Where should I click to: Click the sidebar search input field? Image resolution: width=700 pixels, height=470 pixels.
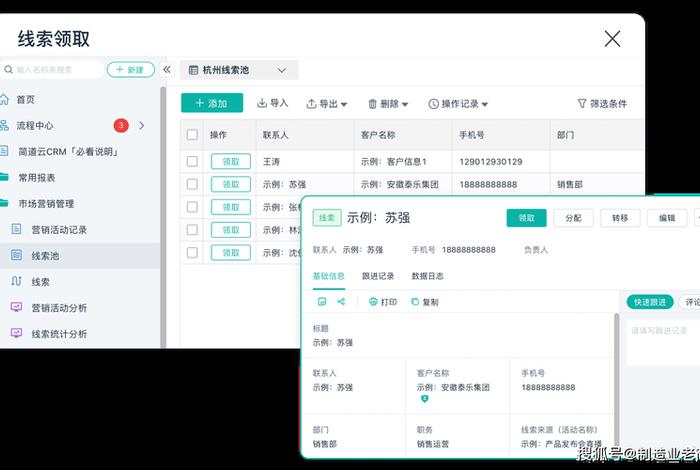[51, 70]
